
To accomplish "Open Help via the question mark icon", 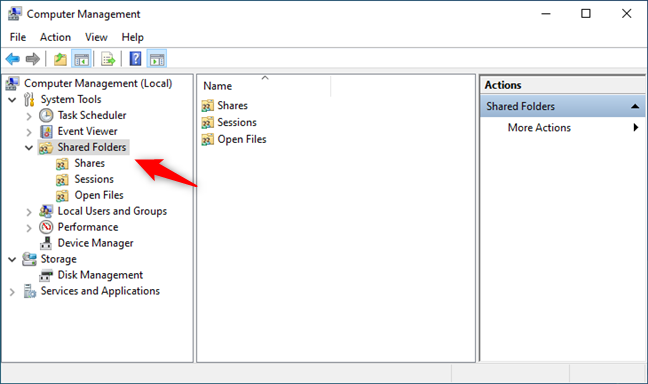I will click(x=135, y=59).
